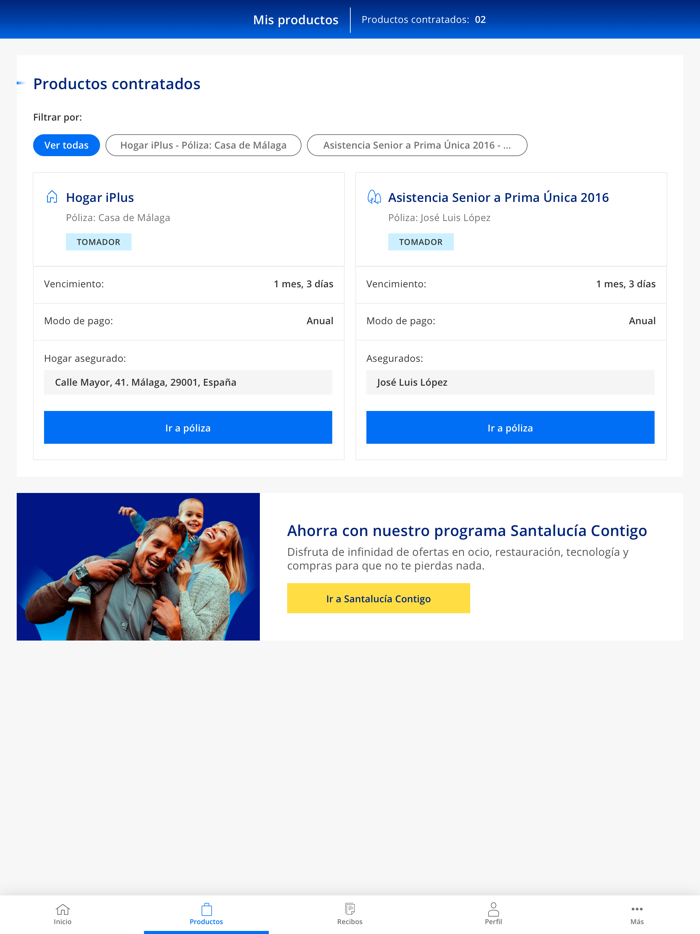Click the icon beside Asistencia Senior title
This screenshot has width=700, height=934.
pos(374,197)
